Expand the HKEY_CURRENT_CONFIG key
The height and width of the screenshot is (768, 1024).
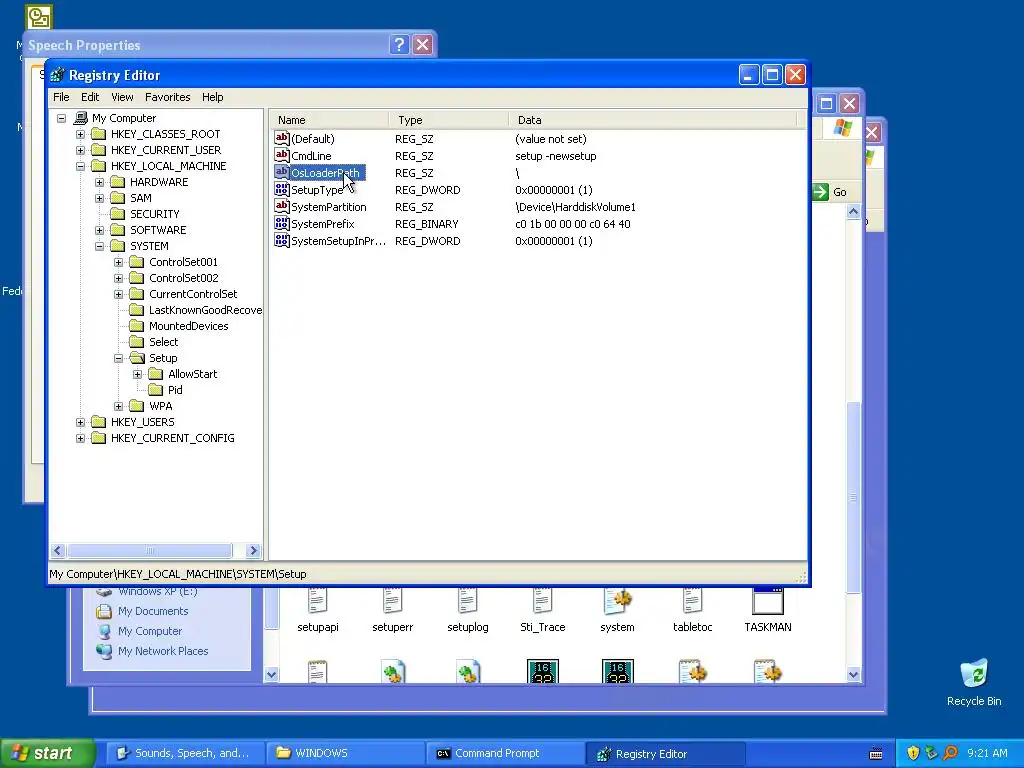(80, 438)
